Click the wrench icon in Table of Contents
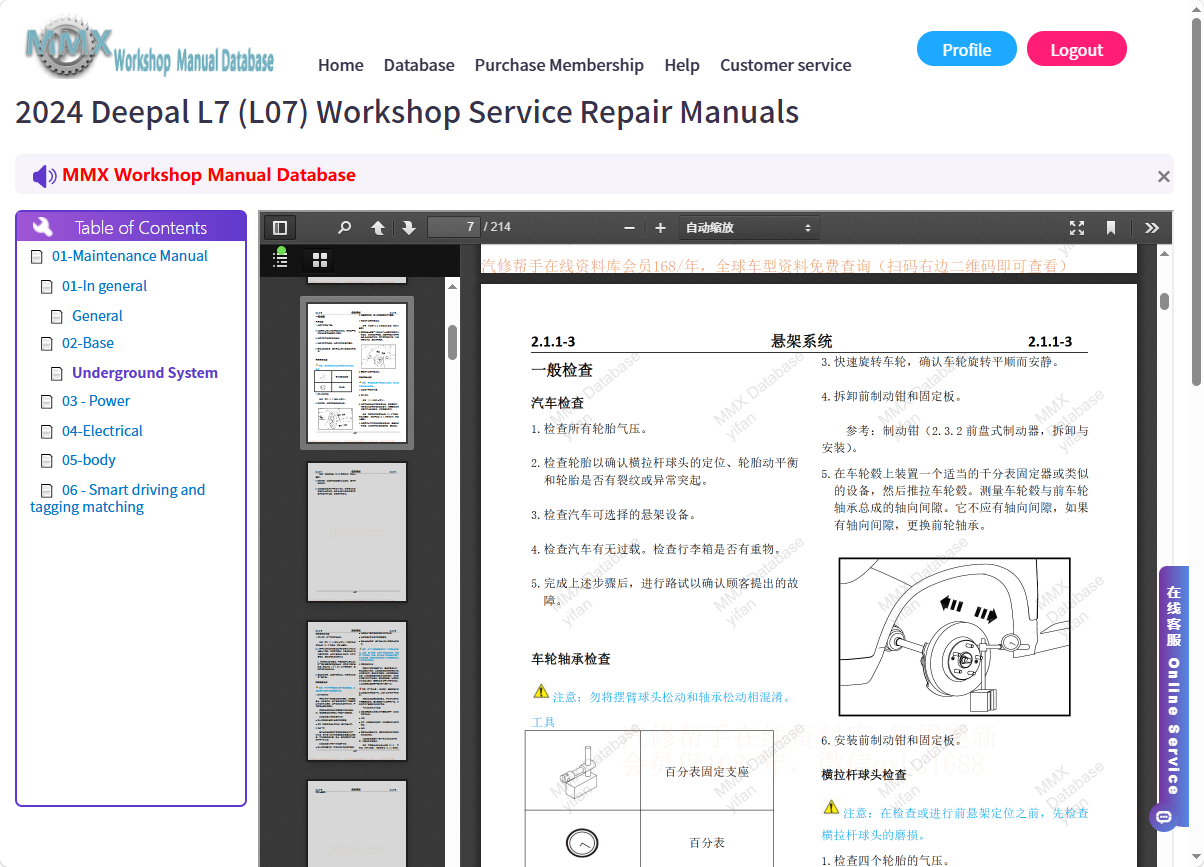Screen dimensions: 1204x867 point(42,227)
